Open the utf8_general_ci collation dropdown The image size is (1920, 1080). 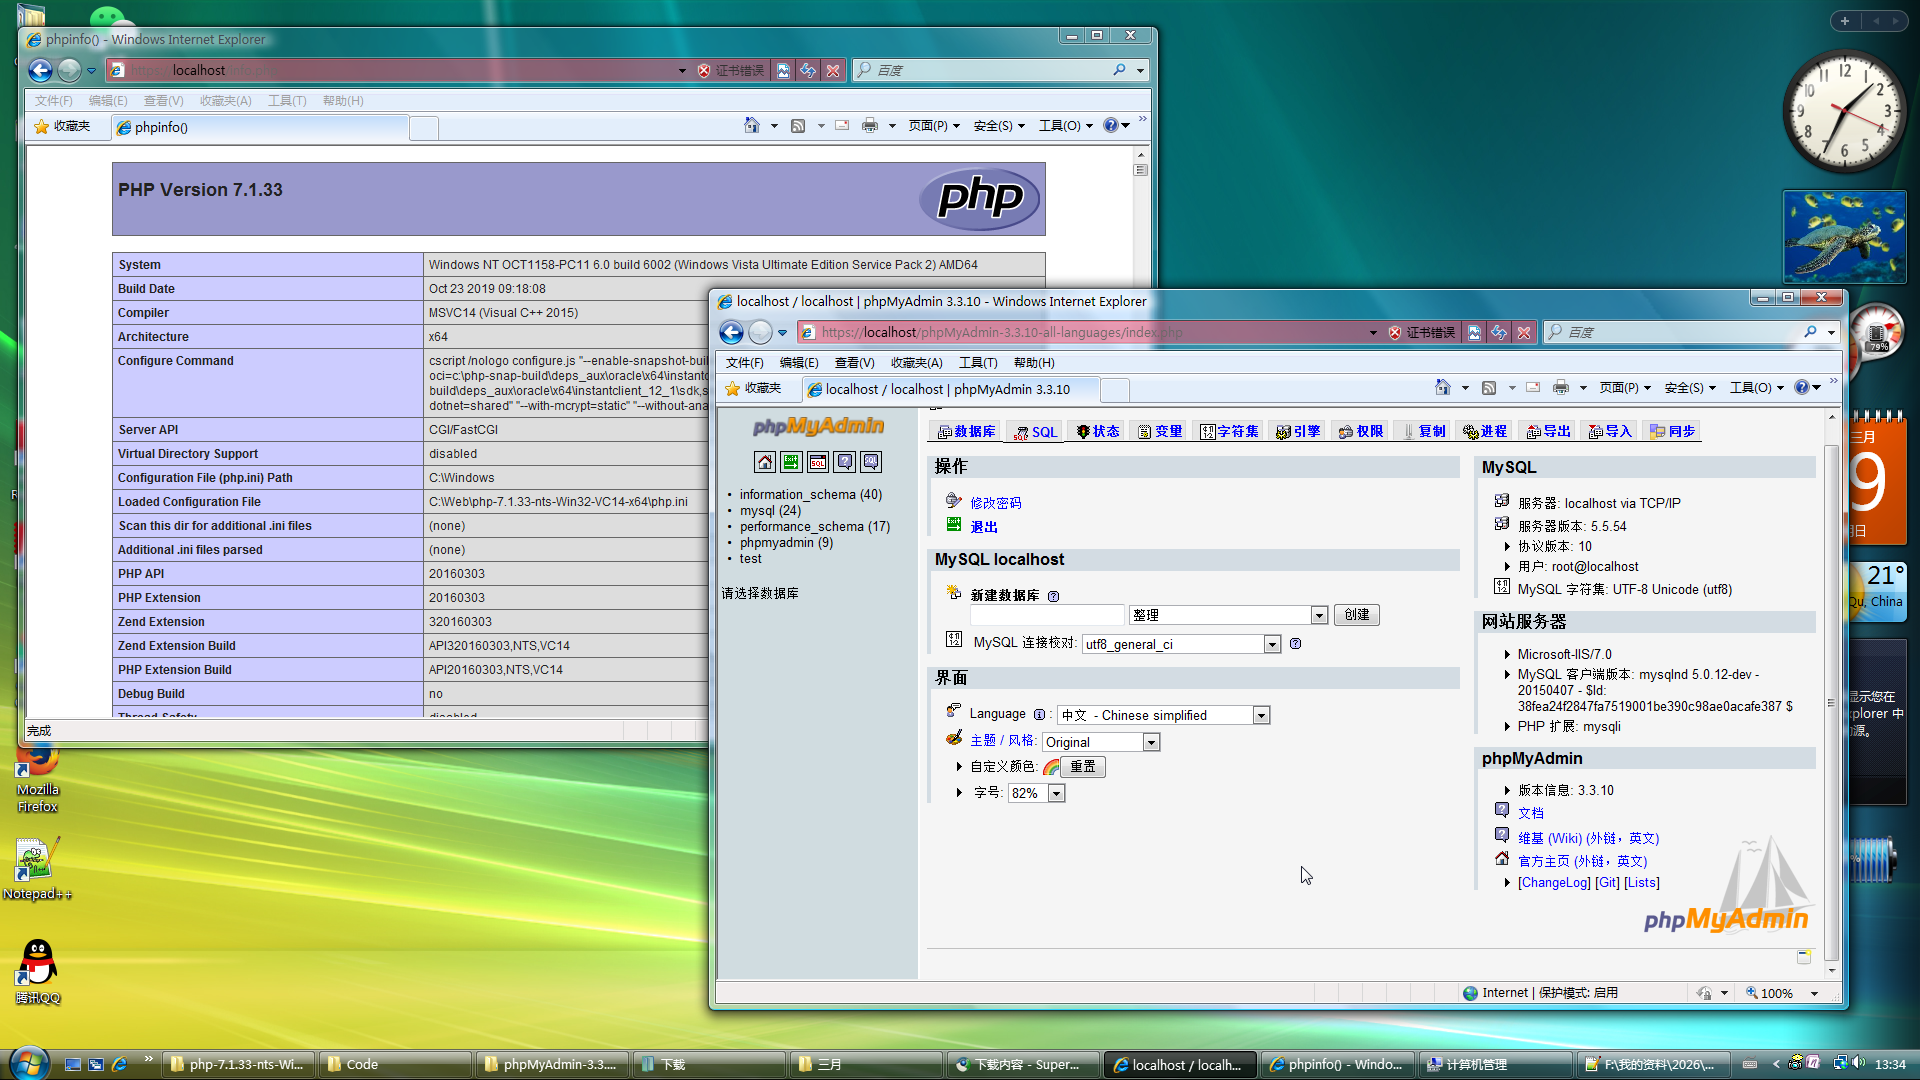click(1272, 645)
